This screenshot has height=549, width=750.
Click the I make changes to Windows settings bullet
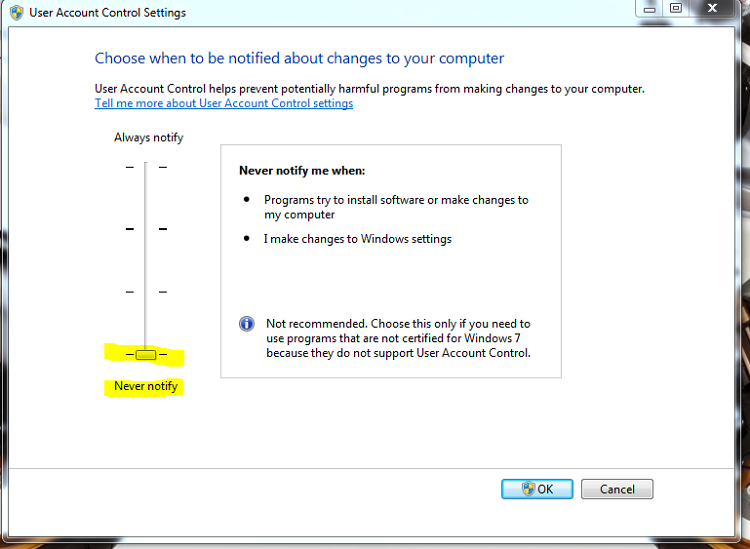[x=357, y=239]
